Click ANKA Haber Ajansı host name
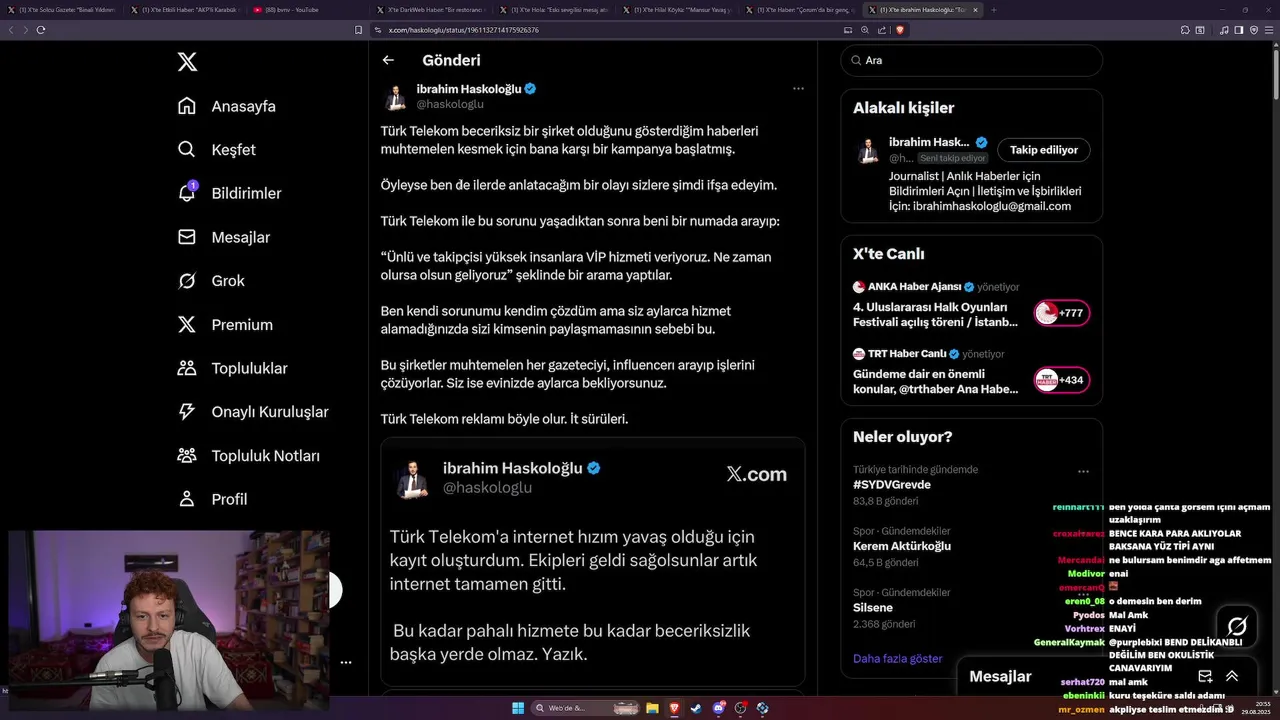This screenshot has width=1280, height=720. 915,287
